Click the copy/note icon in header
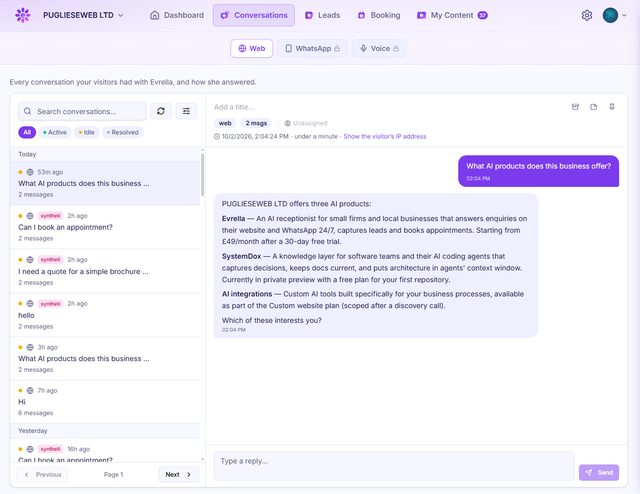640x494 pixels. pyautogui.click(x=593, y=107)
